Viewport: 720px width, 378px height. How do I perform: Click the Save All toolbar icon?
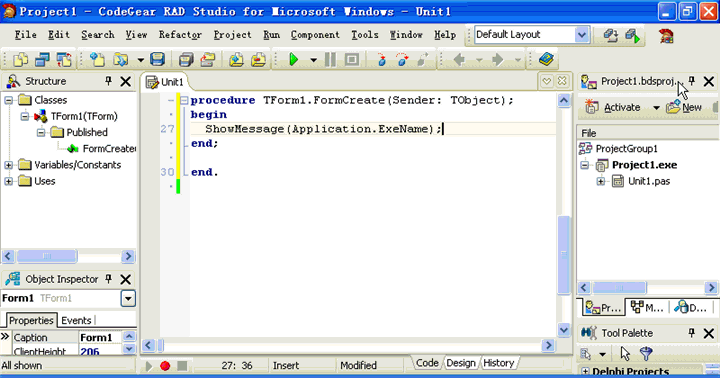186,59
